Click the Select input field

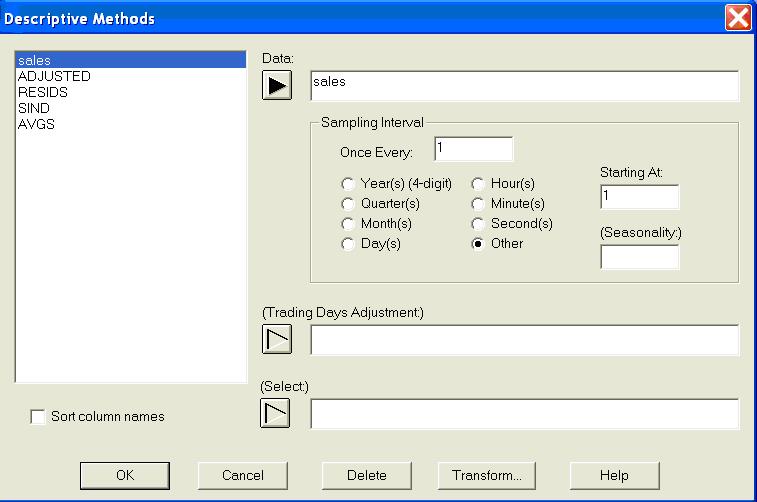coord(524,414)
